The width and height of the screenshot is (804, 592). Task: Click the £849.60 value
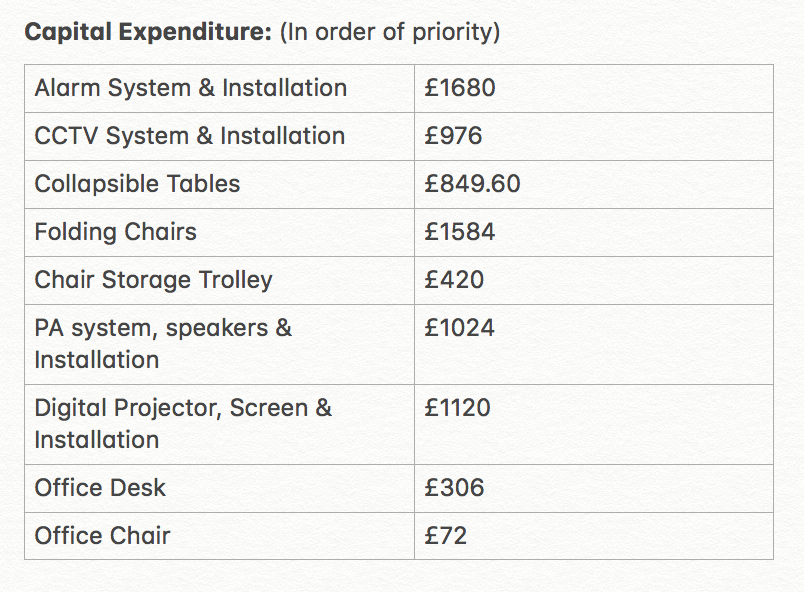pos(472,183)
